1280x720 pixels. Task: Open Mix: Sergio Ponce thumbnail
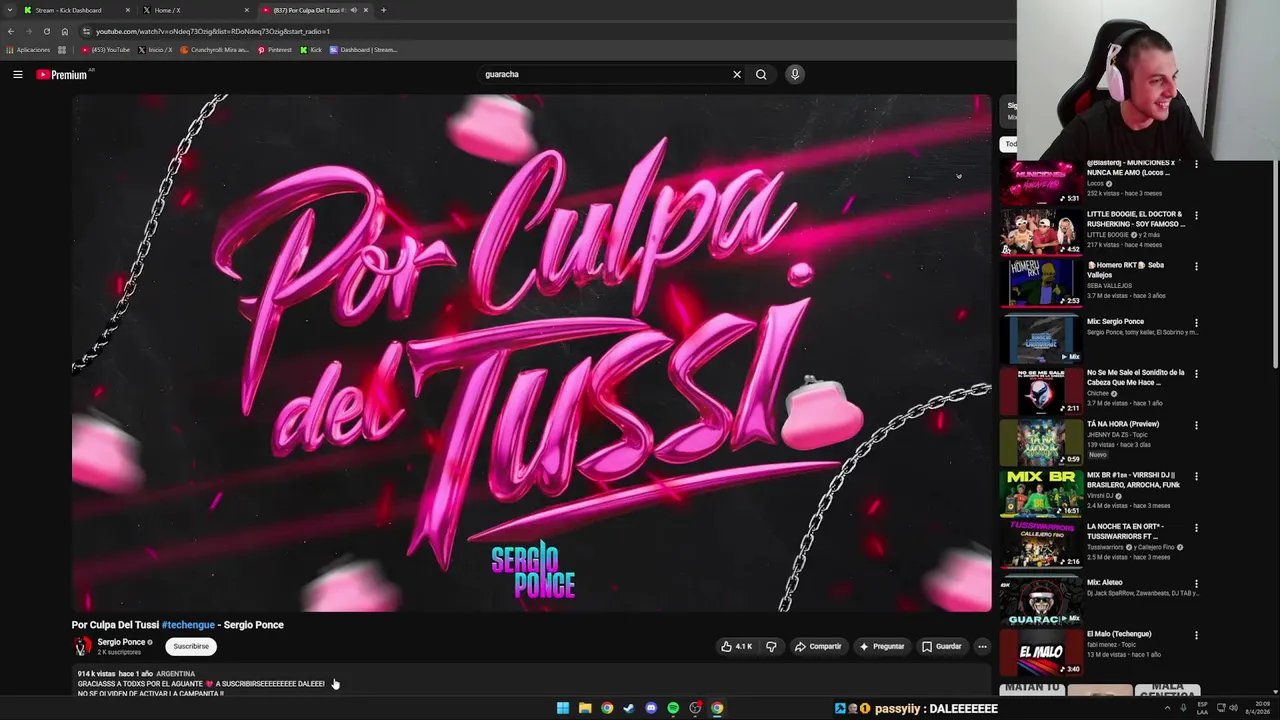1041,339
